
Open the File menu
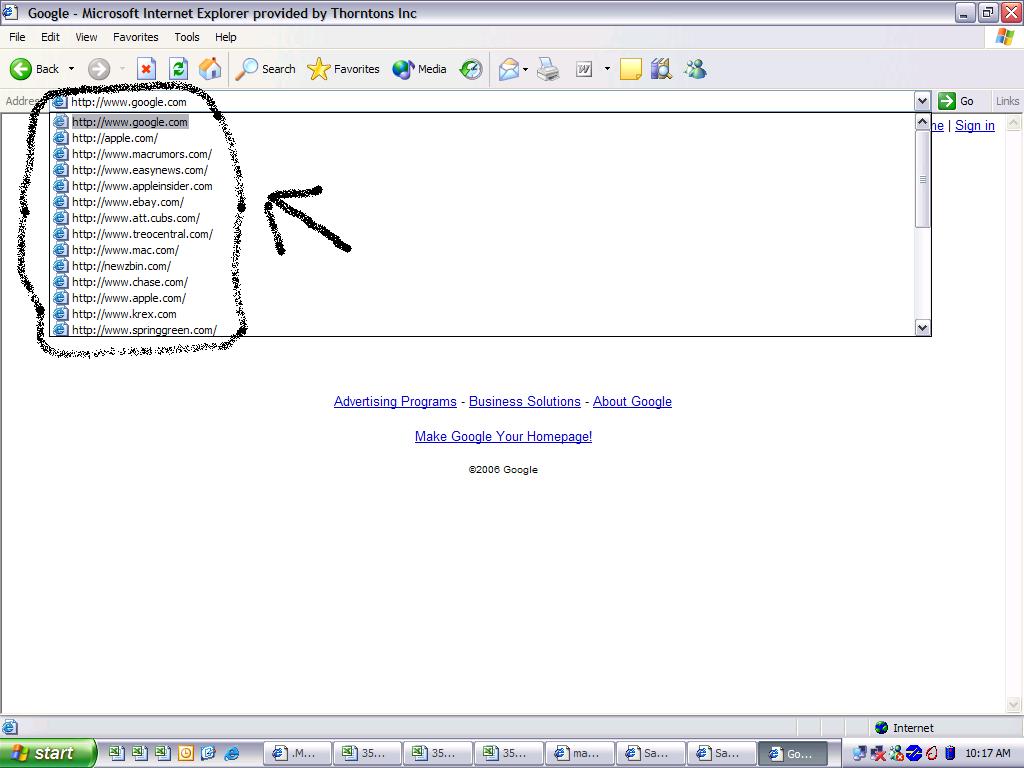18,37
